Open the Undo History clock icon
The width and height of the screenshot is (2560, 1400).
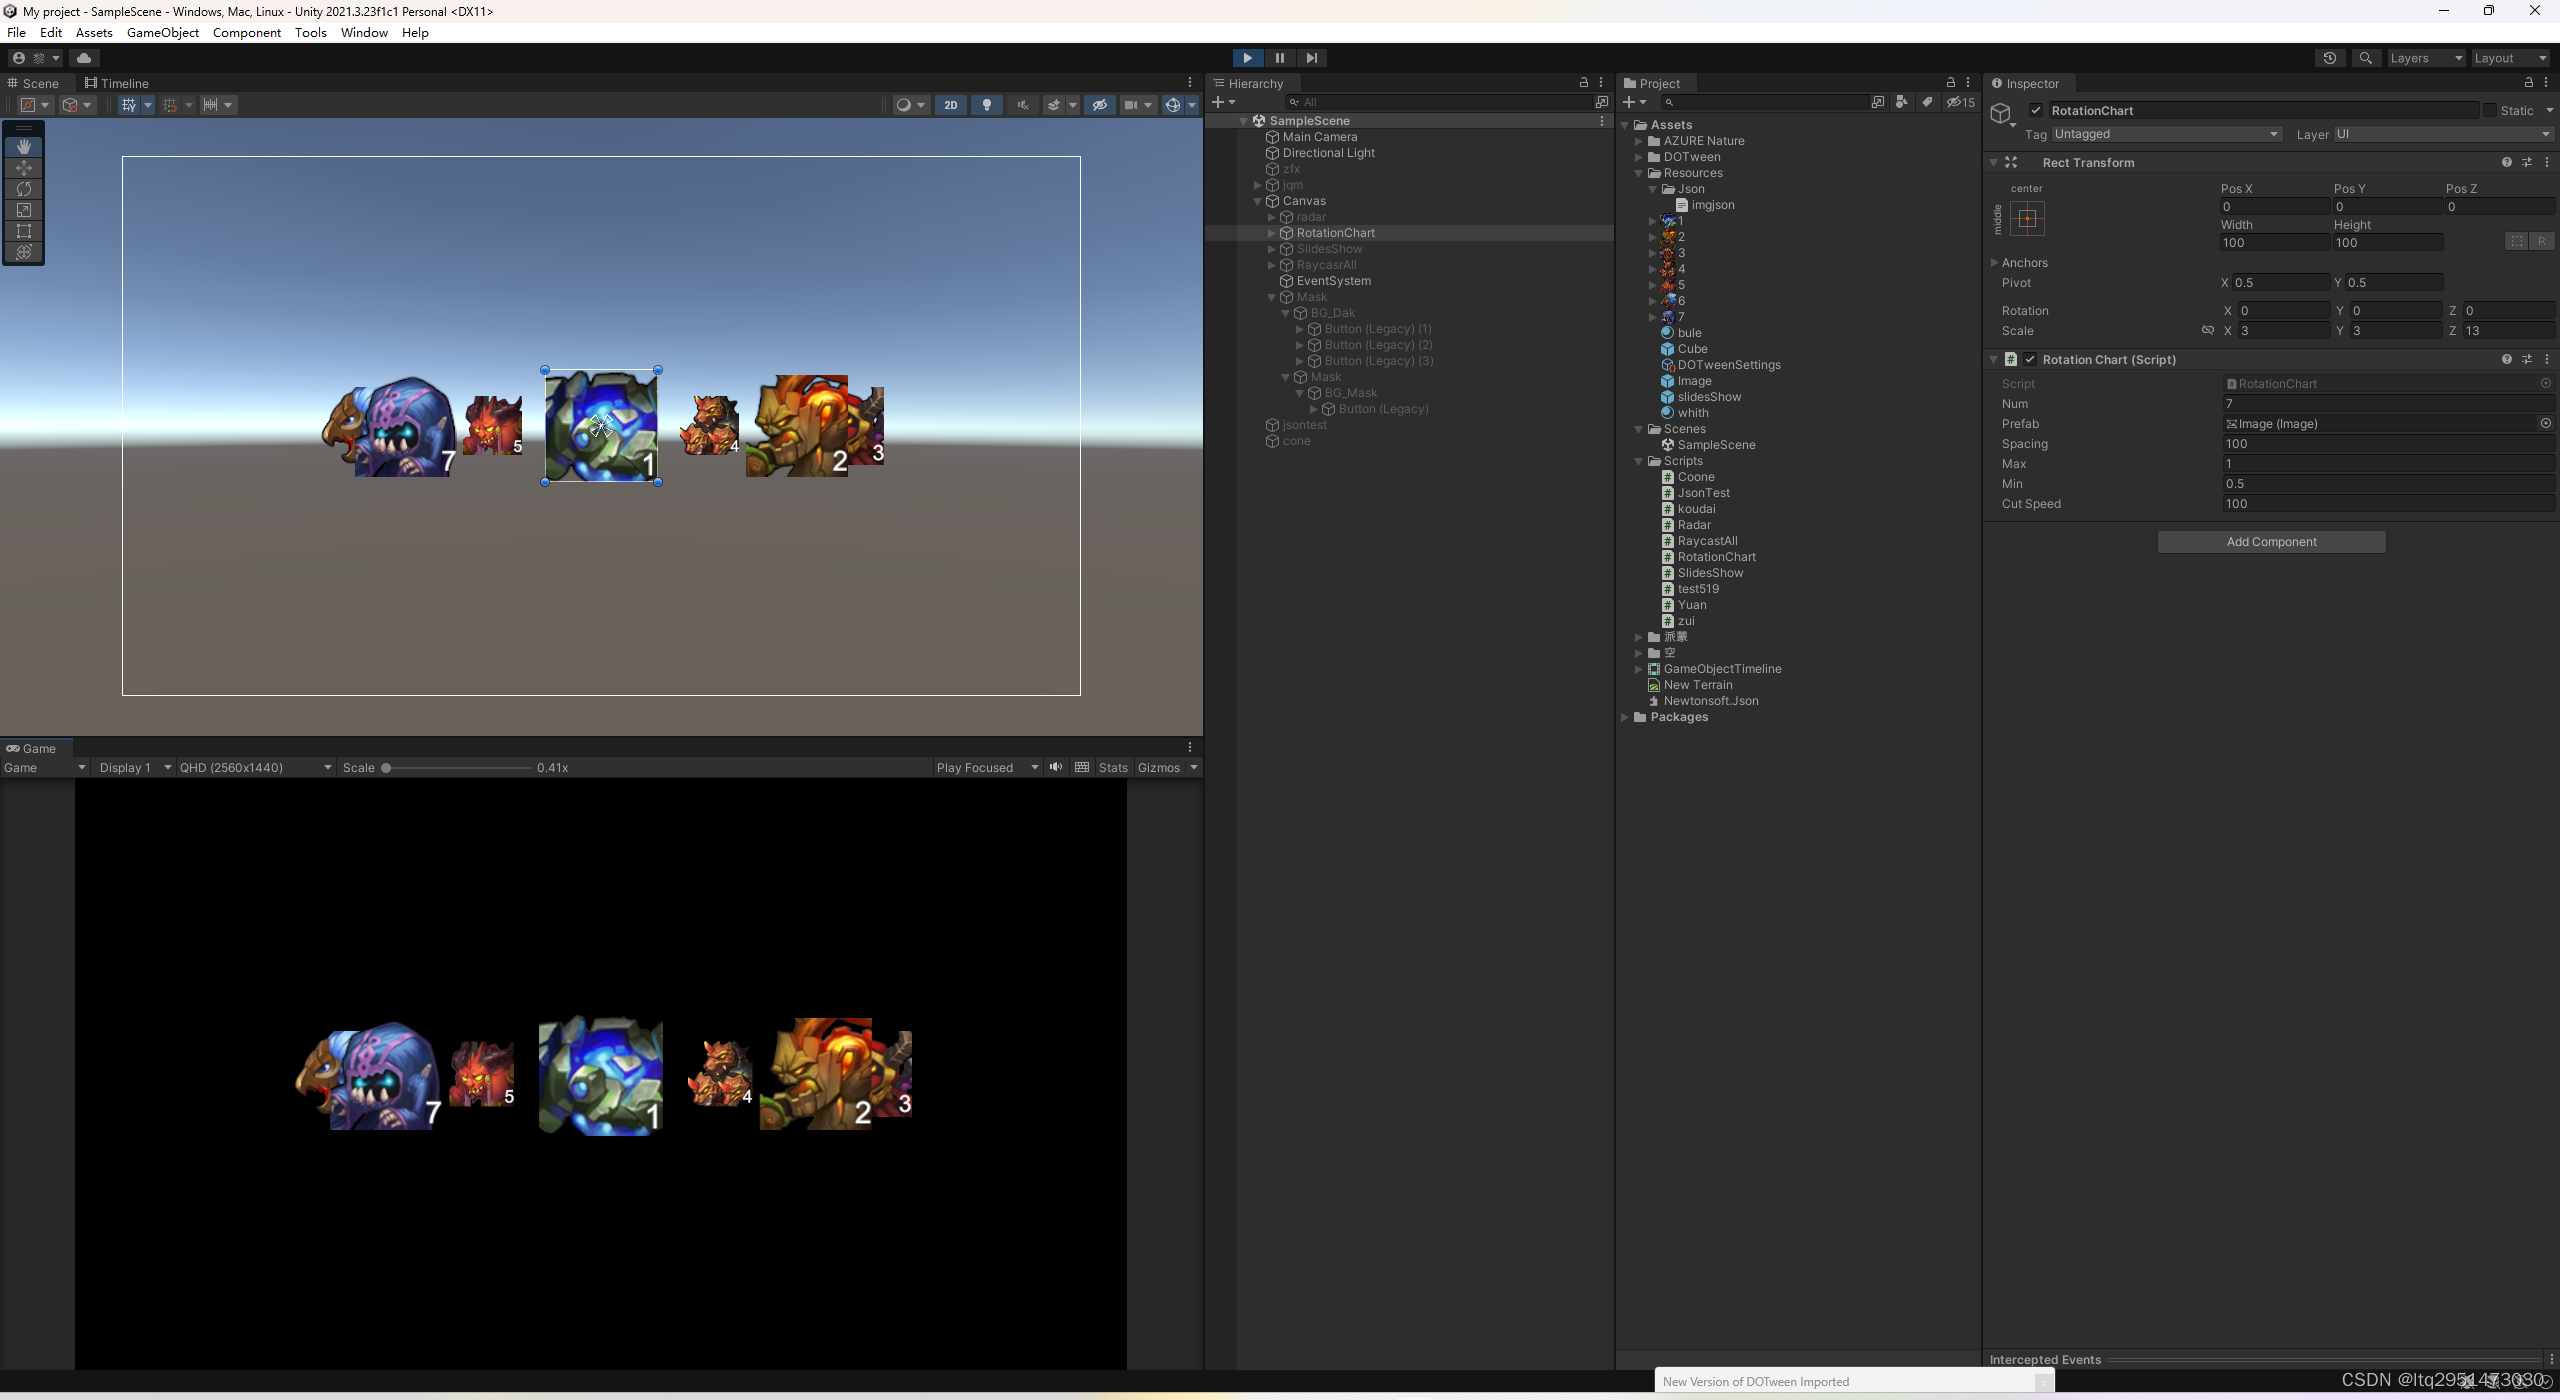[x=2329, y=58]
